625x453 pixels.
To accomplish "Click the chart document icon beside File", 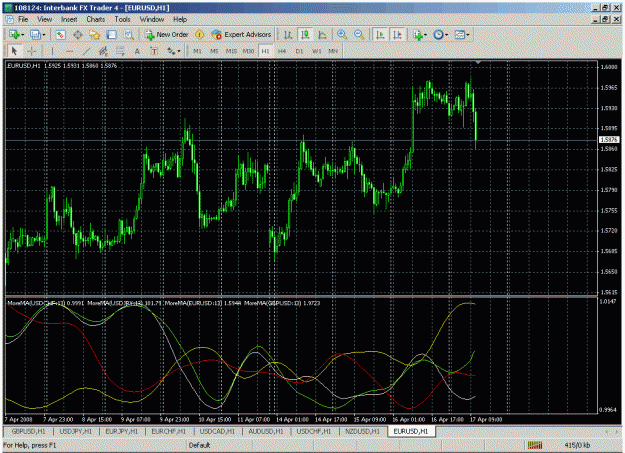I will (x=9, y=20).
